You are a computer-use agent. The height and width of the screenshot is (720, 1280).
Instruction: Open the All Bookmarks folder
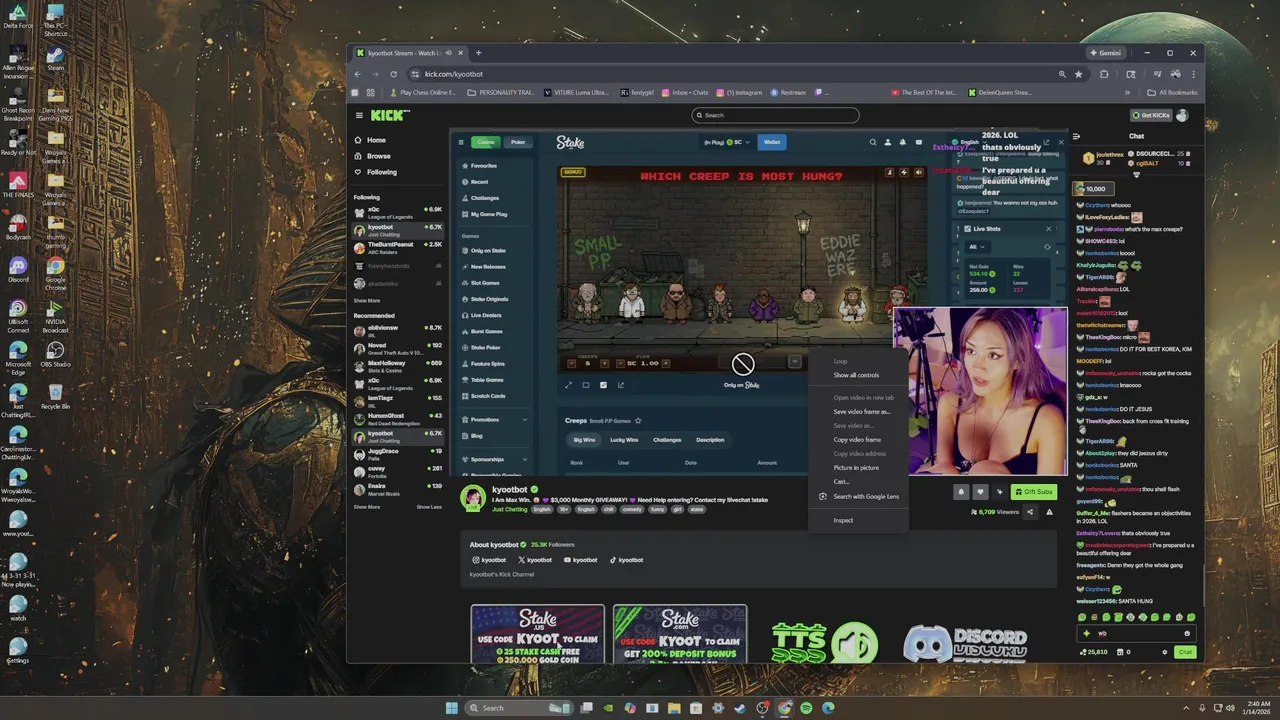(1172, 92)
